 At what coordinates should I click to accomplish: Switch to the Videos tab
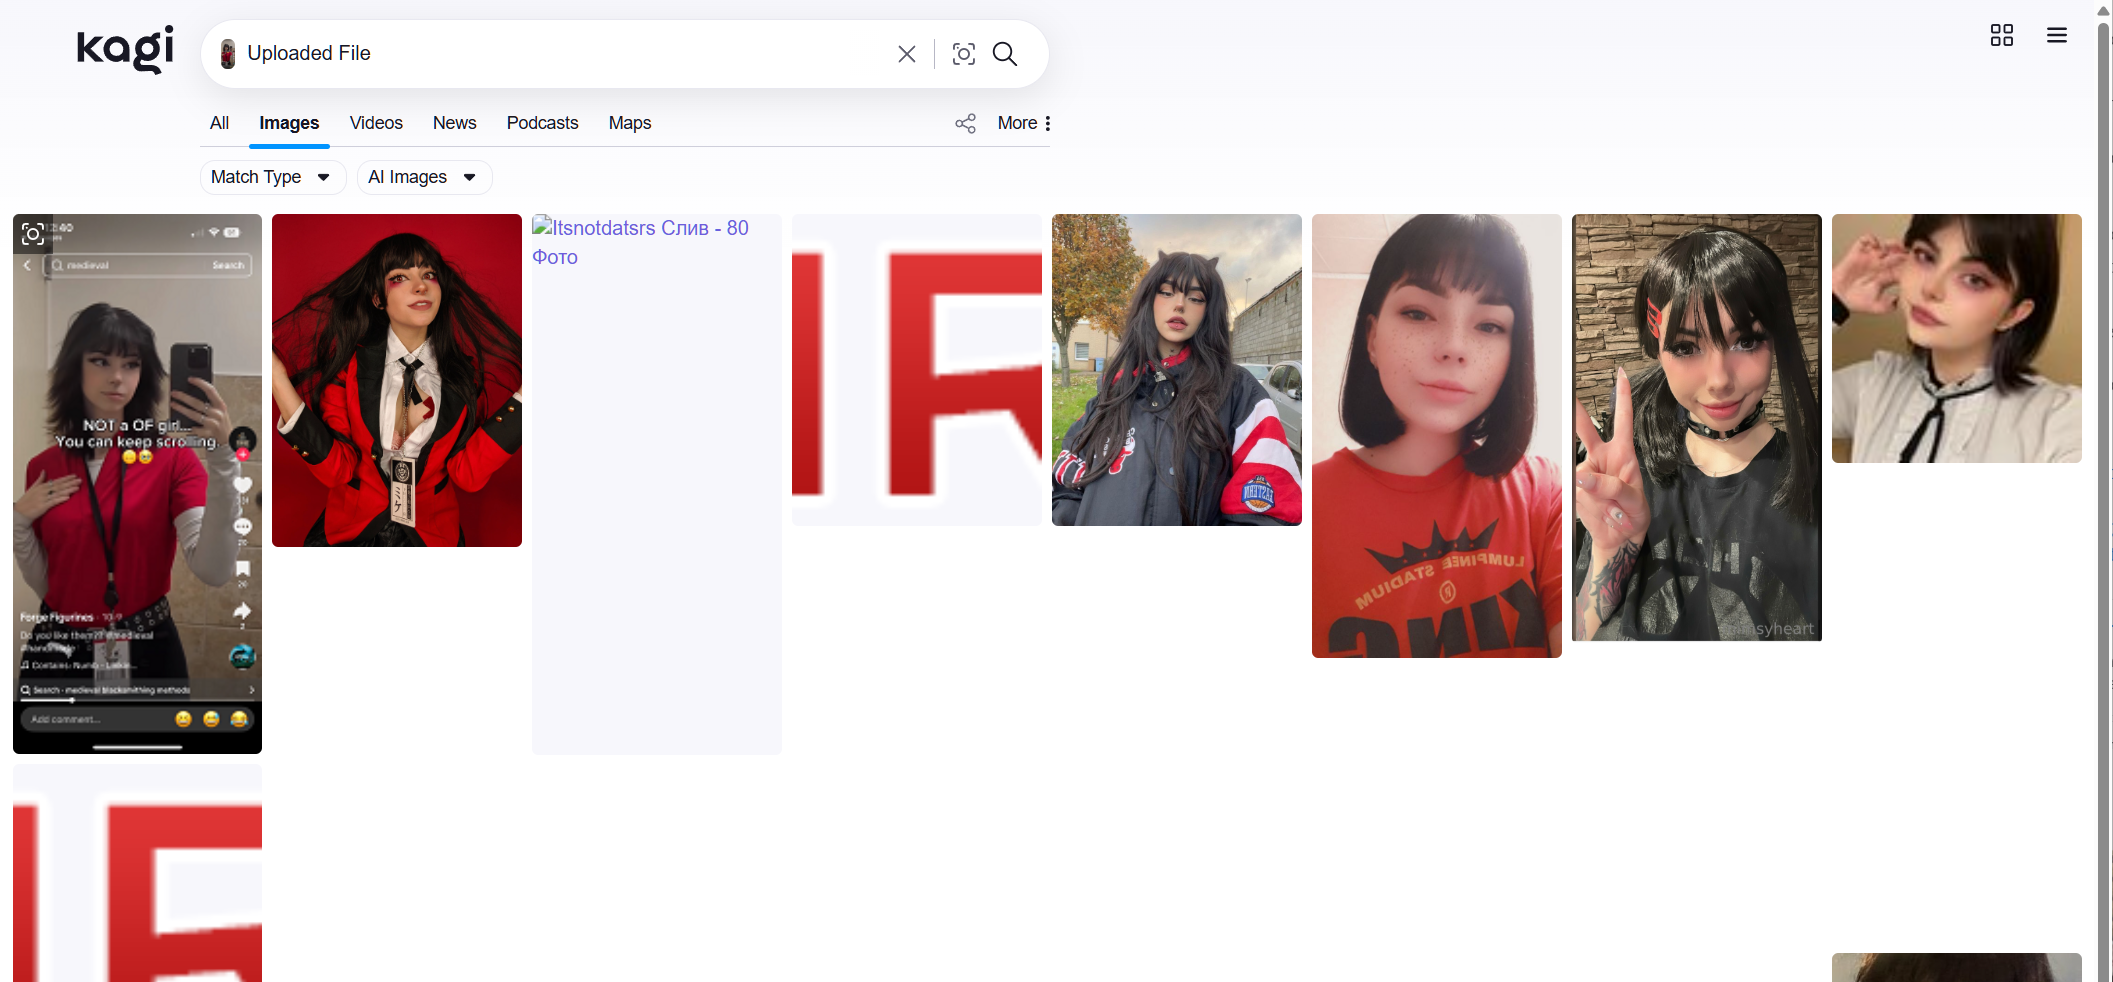pyautogui.click(x=376, y=123)
